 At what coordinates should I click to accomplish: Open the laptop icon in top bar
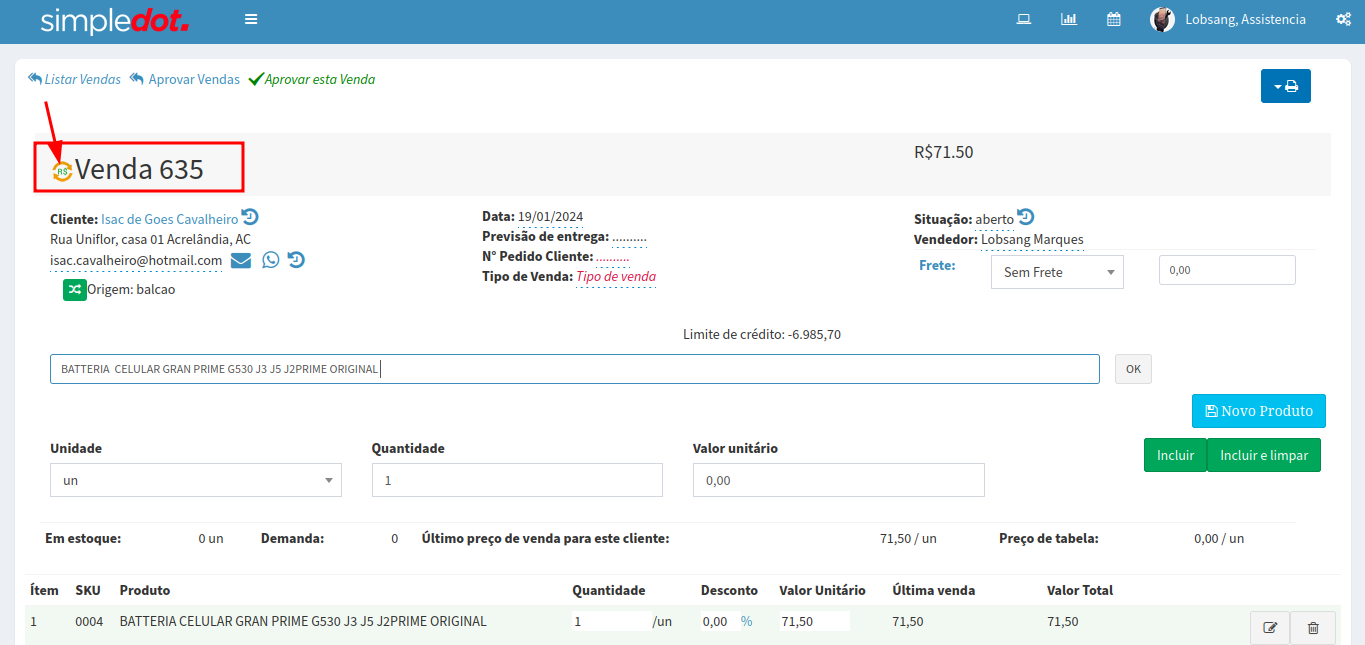1024,19
